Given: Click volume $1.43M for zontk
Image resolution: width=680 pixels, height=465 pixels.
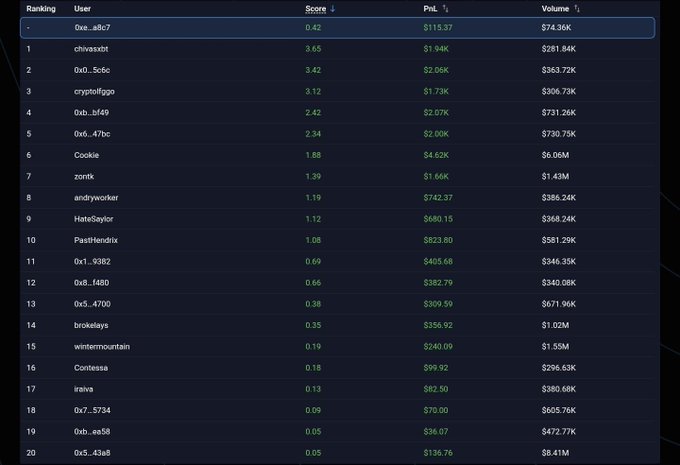Looking at the screenshot, I should tap(555, 177).
